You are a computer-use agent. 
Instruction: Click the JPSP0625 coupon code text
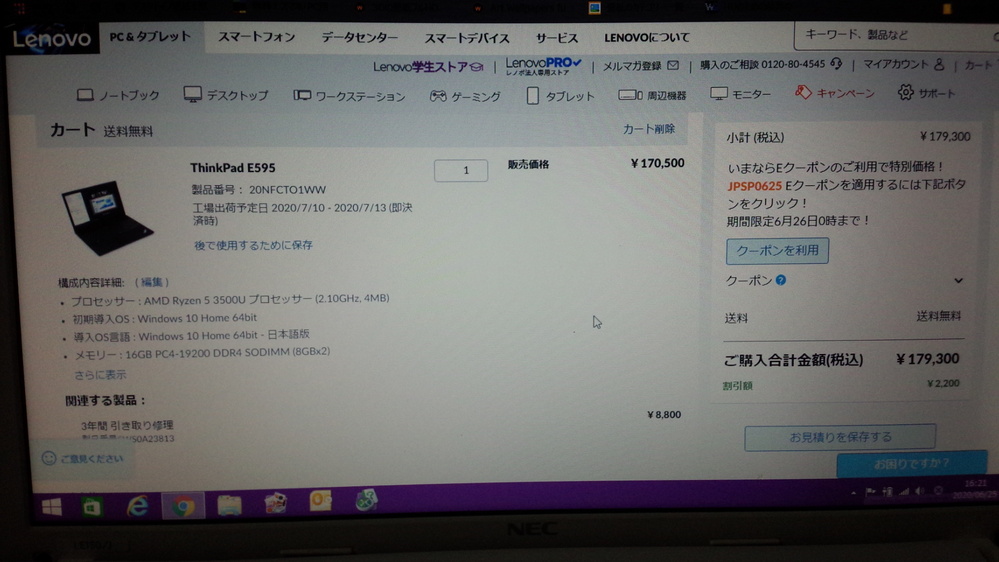(754, 186)
